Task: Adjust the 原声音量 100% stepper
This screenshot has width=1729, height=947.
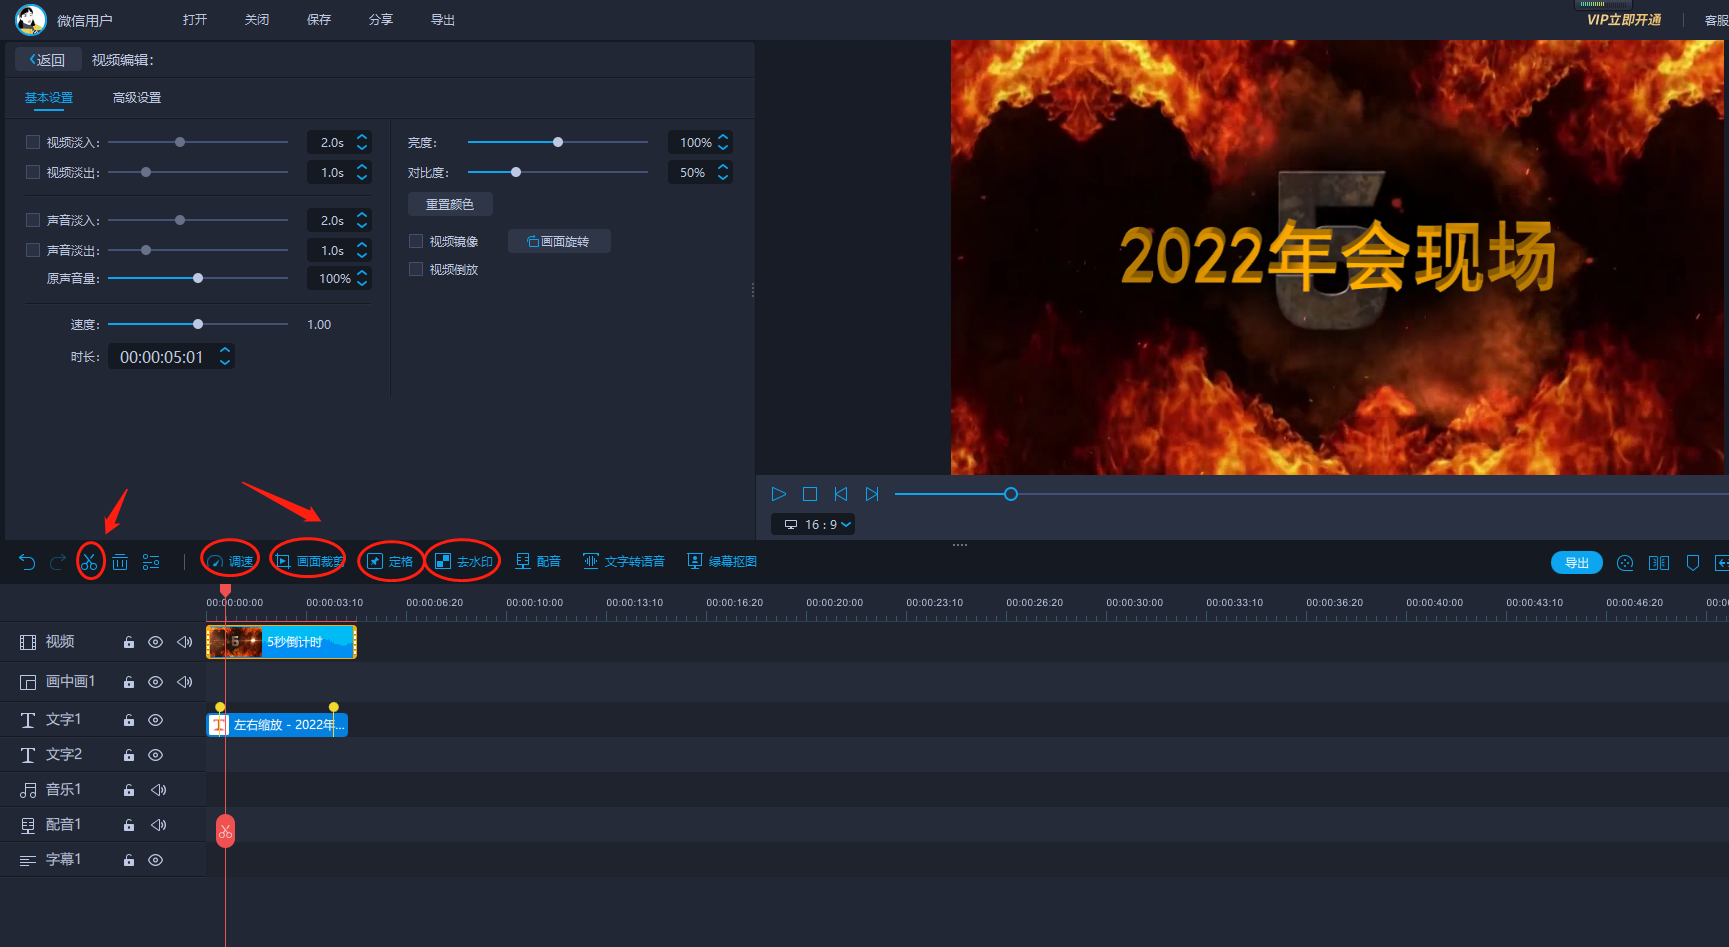Action: click(362, 278)
